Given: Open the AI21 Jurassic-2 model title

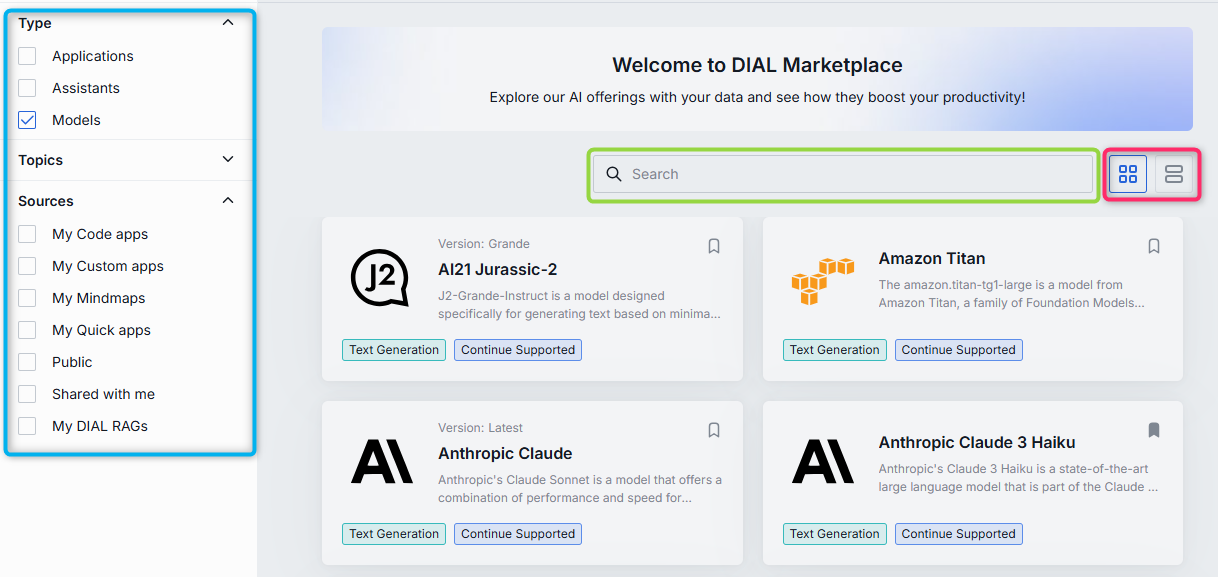Looking at the screenshot, I should click(x=498, y=269).
